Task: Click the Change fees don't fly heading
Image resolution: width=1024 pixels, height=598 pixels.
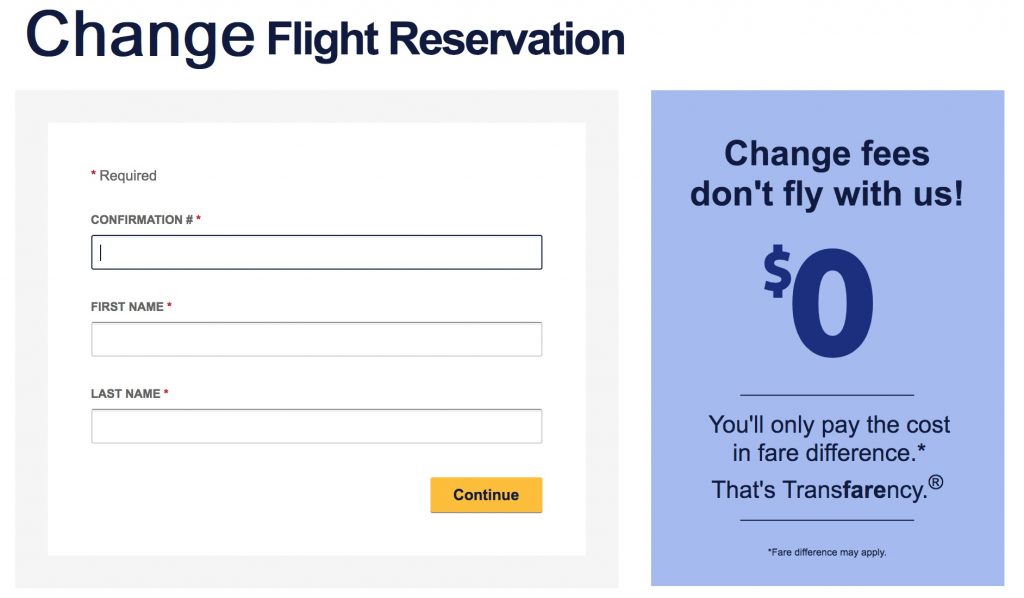Action: 828,173
